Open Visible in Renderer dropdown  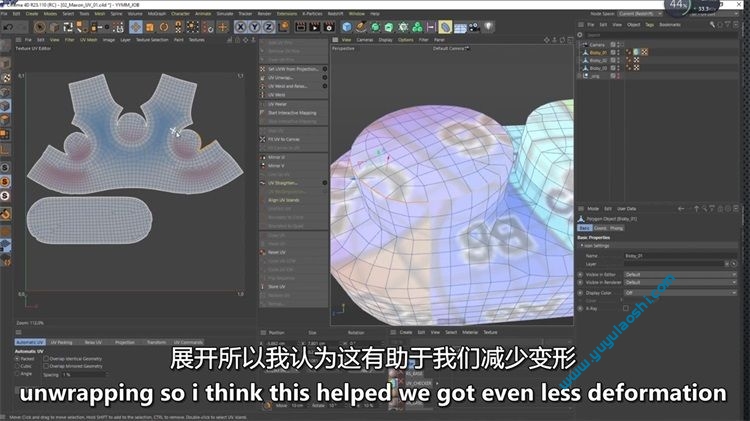click(x=680, y=282)
